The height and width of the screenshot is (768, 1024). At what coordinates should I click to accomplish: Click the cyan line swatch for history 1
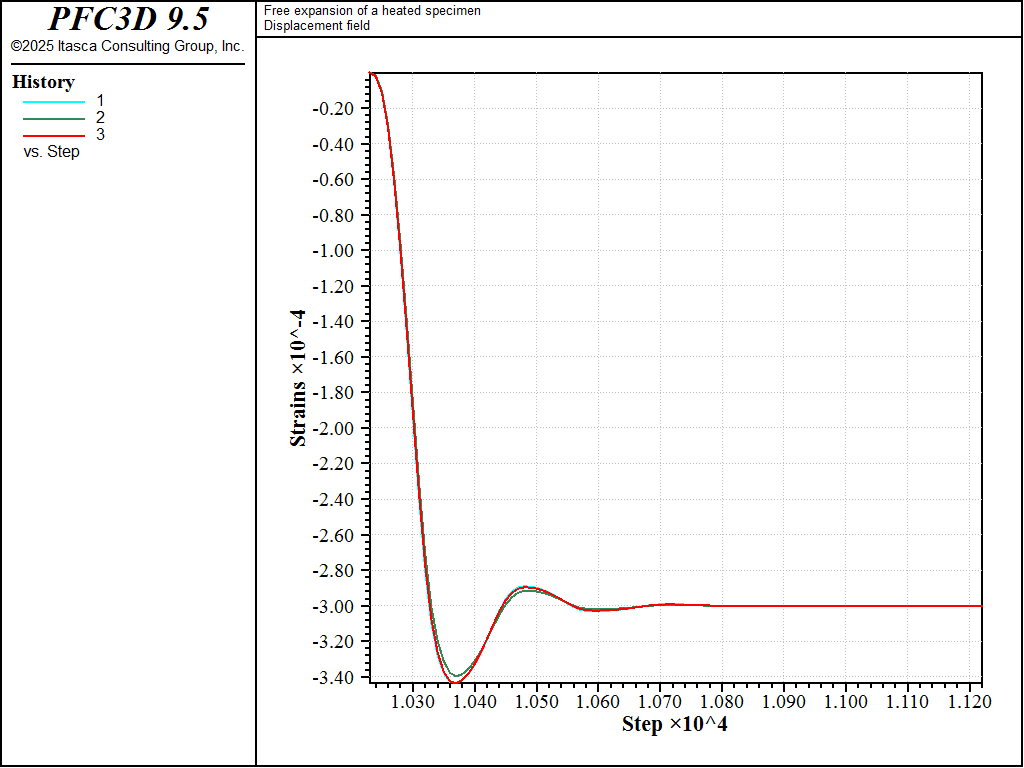(54, 102)
